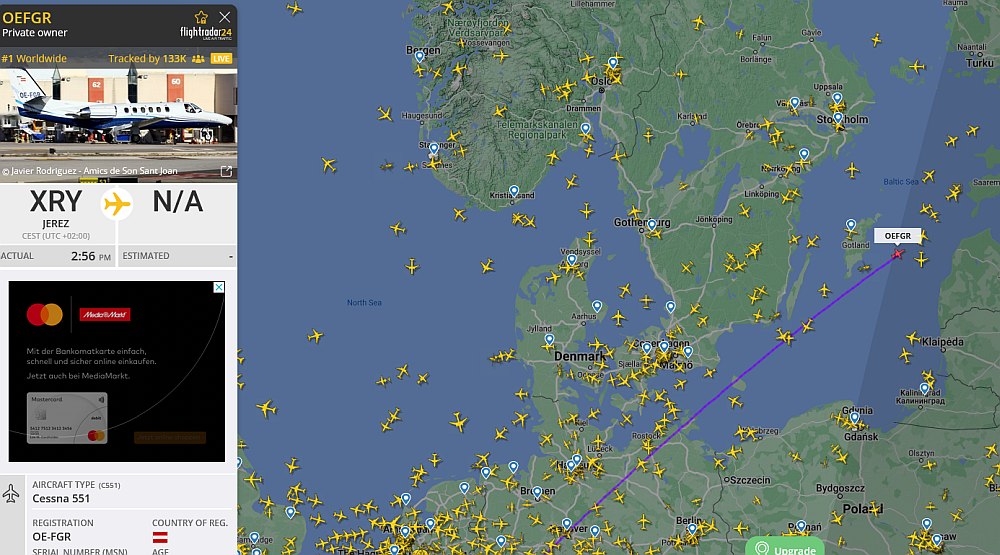Select the Aarhus airport pin
The height and width of the screenshot is (555, 1000).
point(597,307)
